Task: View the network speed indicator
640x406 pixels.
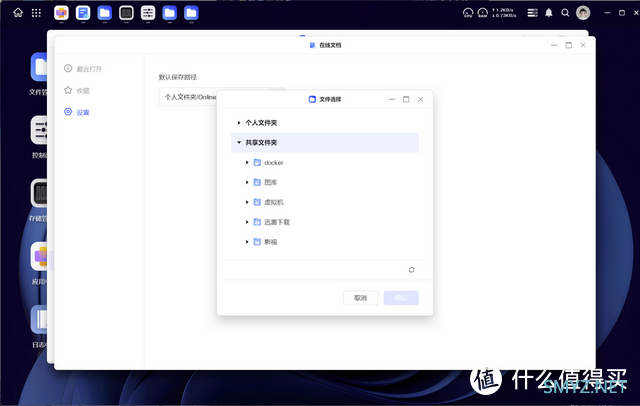Action: (504, 13)
